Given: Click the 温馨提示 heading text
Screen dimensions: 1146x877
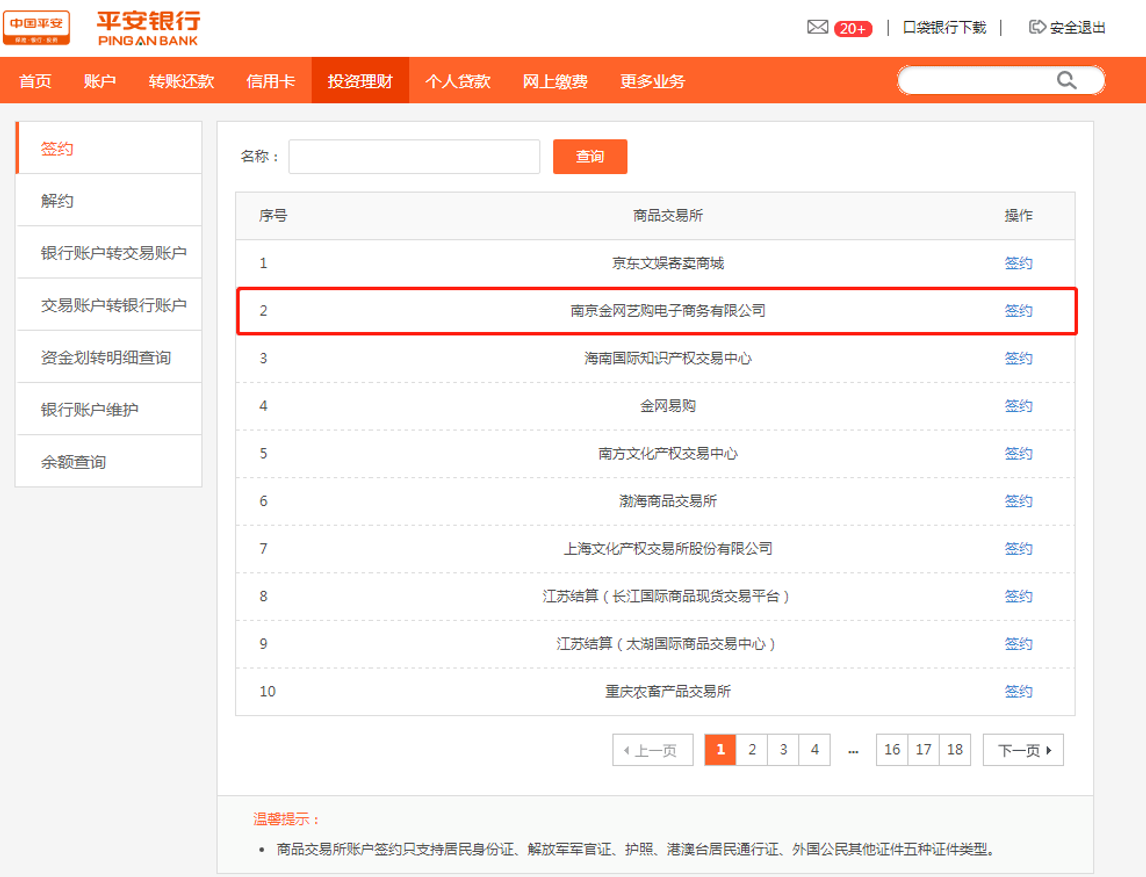Looking at the screenshot, I should click(x=286, y=819).
